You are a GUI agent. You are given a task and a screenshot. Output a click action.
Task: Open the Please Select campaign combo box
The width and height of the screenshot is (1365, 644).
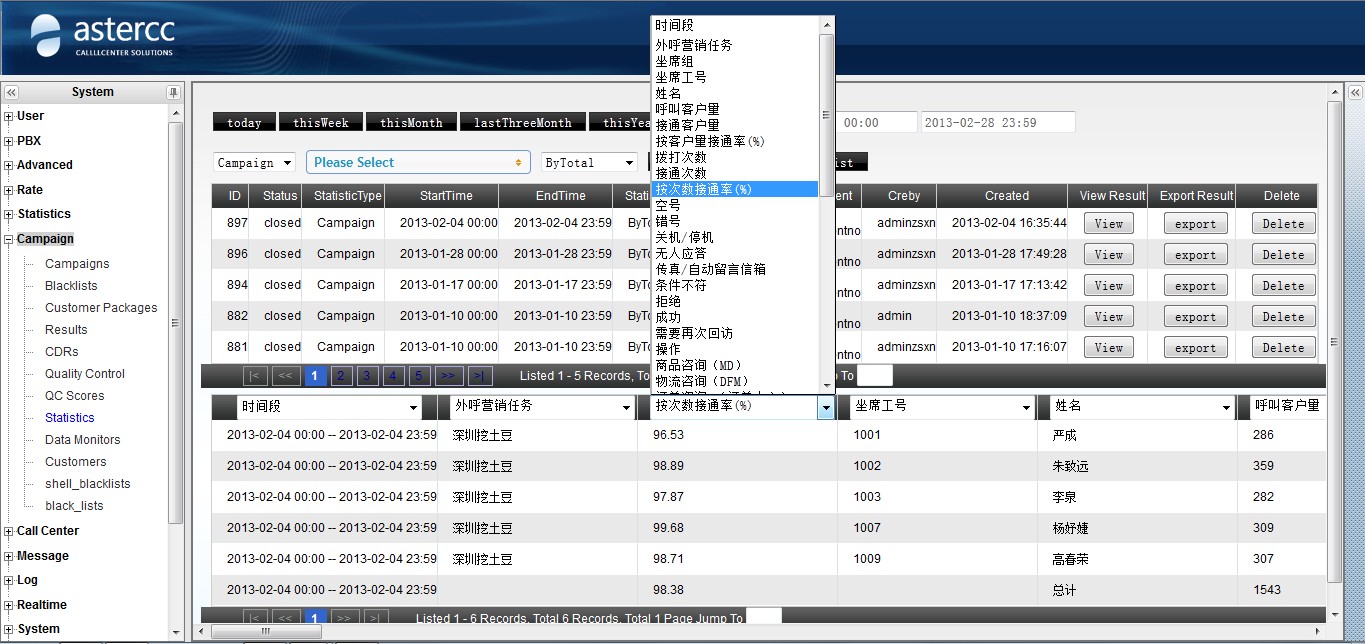(x=418, y=163)
